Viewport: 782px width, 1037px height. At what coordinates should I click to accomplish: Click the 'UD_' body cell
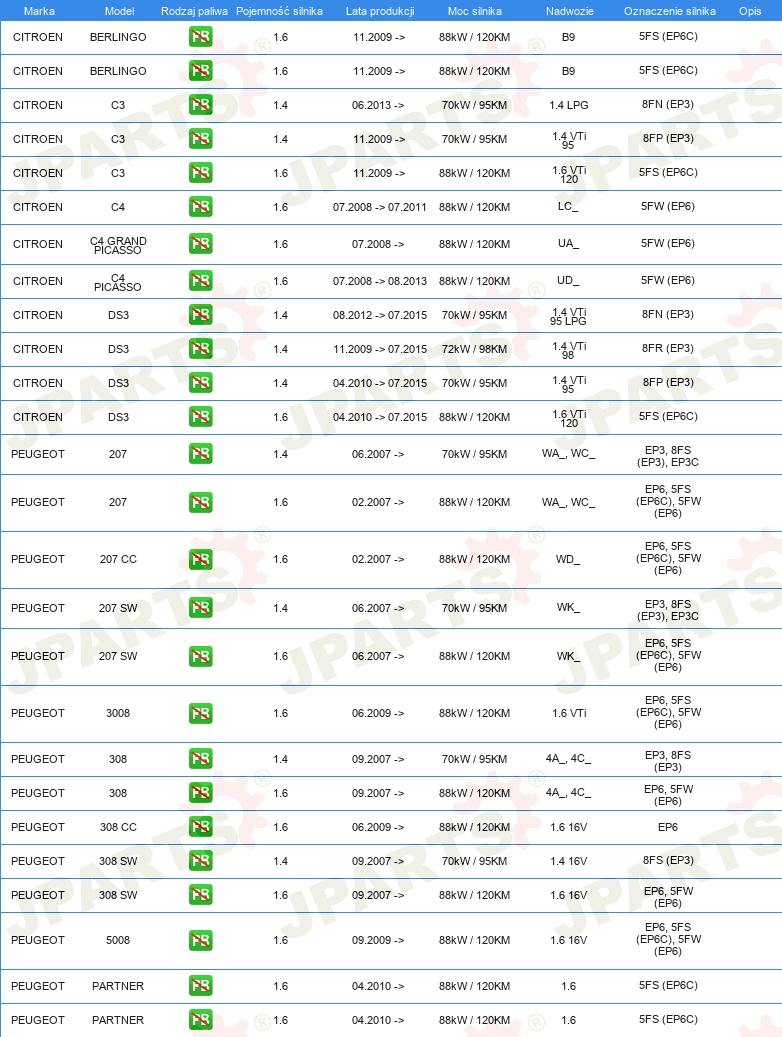click(568, 280)
